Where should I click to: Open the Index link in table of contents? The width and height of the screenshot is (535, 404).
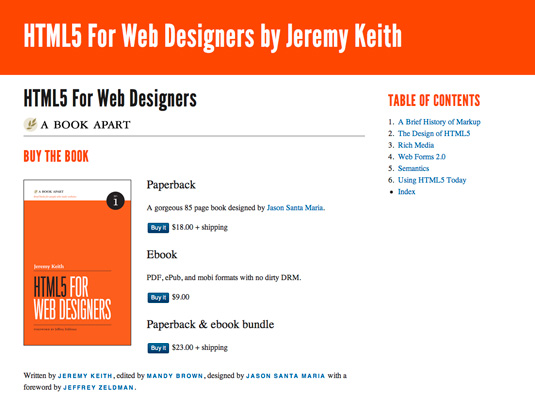406,191
